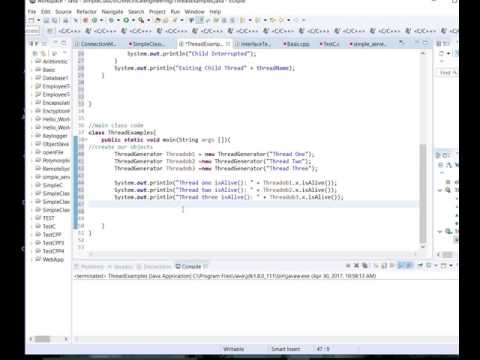Open the File menu

click(x=32, y=12)
